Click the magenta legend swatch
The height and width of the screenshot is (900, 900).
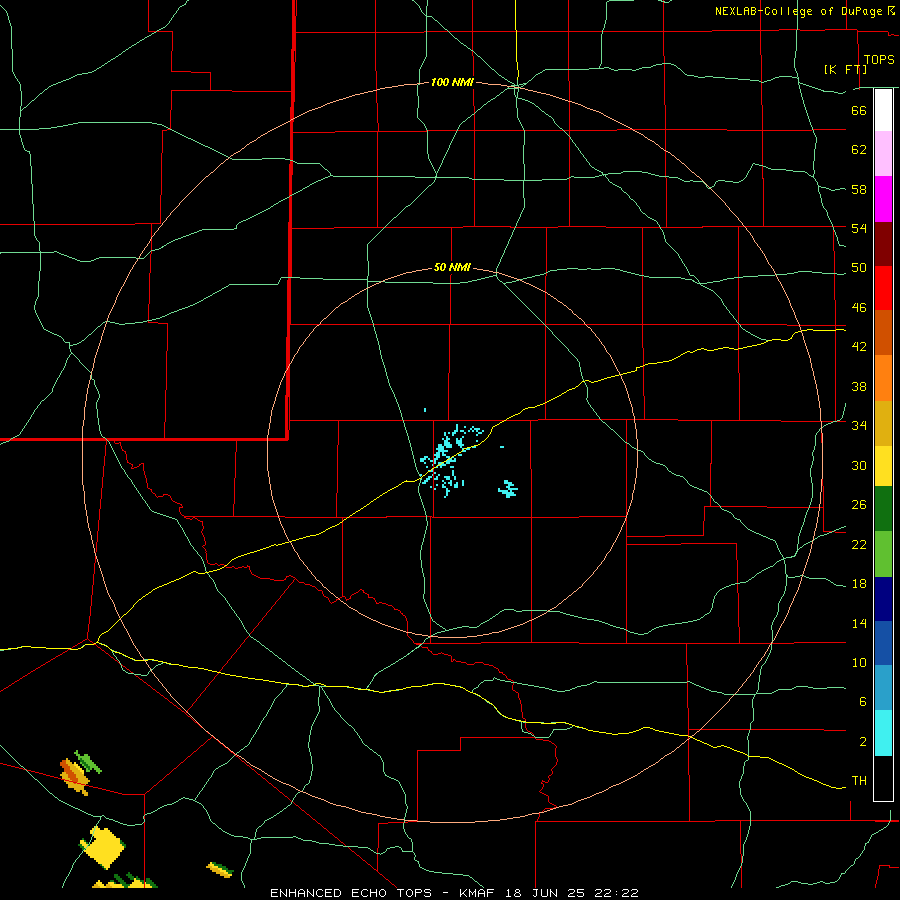coord(883,199)
